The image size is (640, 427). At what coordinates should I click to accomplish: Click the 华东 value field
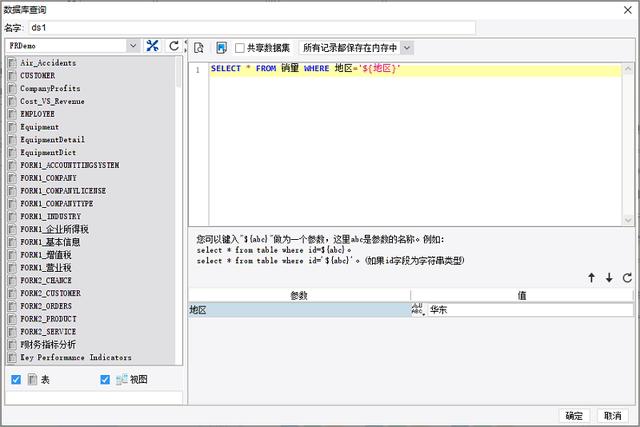coord(530,309)
